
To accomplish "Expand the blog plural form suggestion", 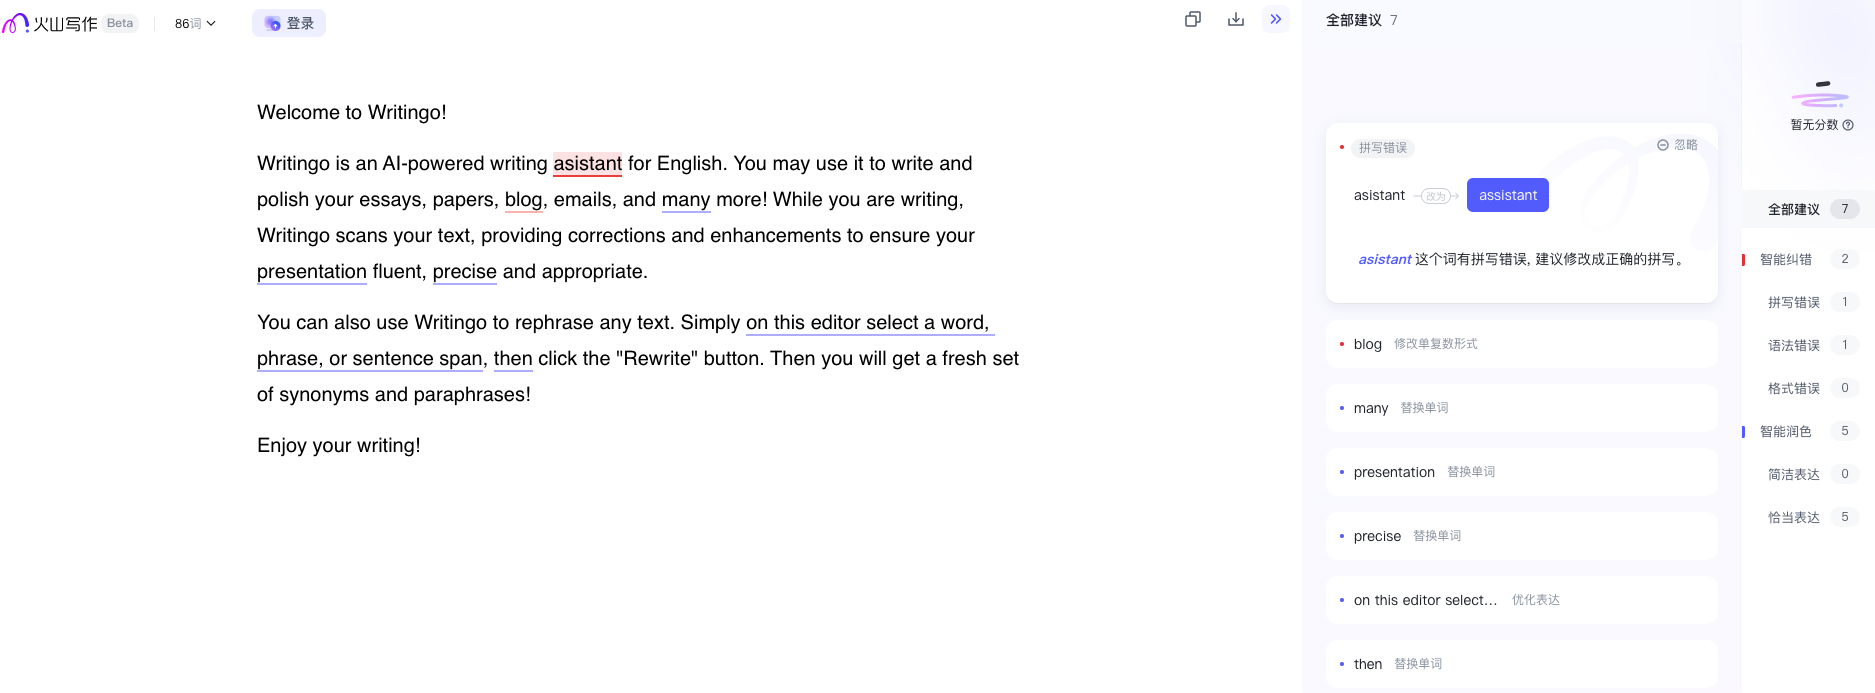I will (x=1520, y=344).
